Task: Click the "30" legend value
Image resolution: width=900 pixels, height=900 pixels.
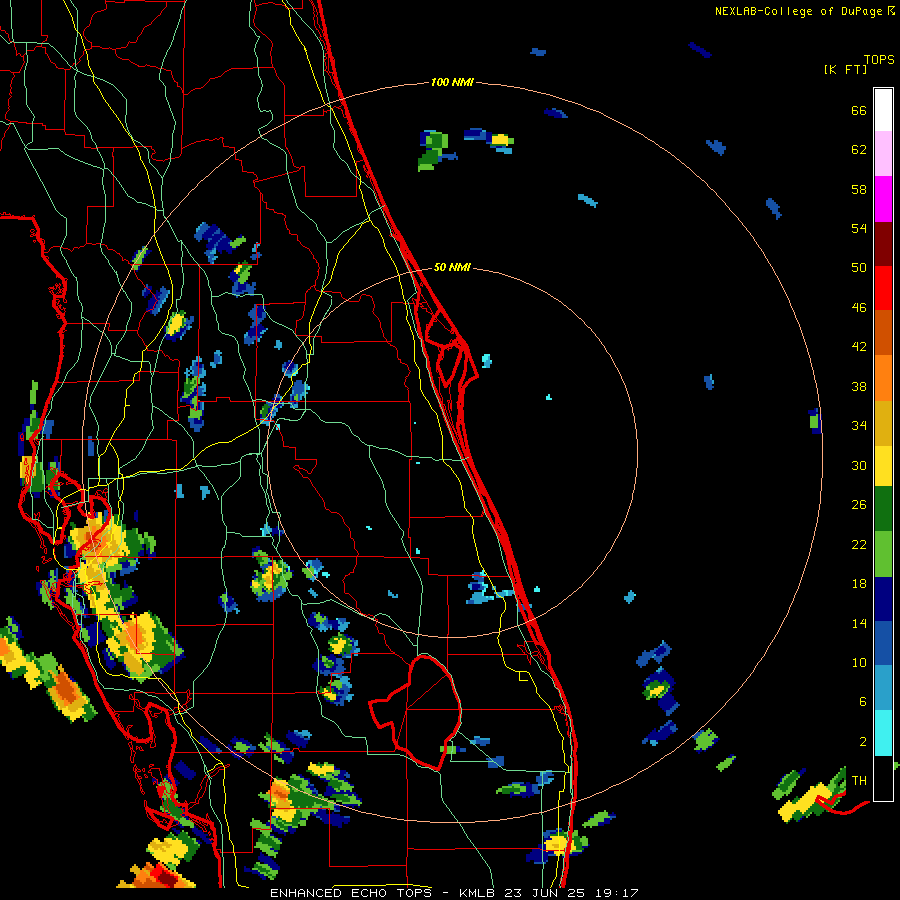Action: coord(859,465)
